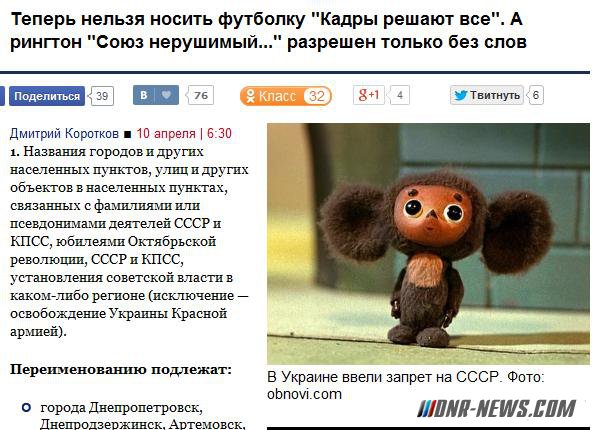The height and width of the screenshot is (430, 596).
Task: Click the Твитнуть tweet button
Action: [487, 95]
